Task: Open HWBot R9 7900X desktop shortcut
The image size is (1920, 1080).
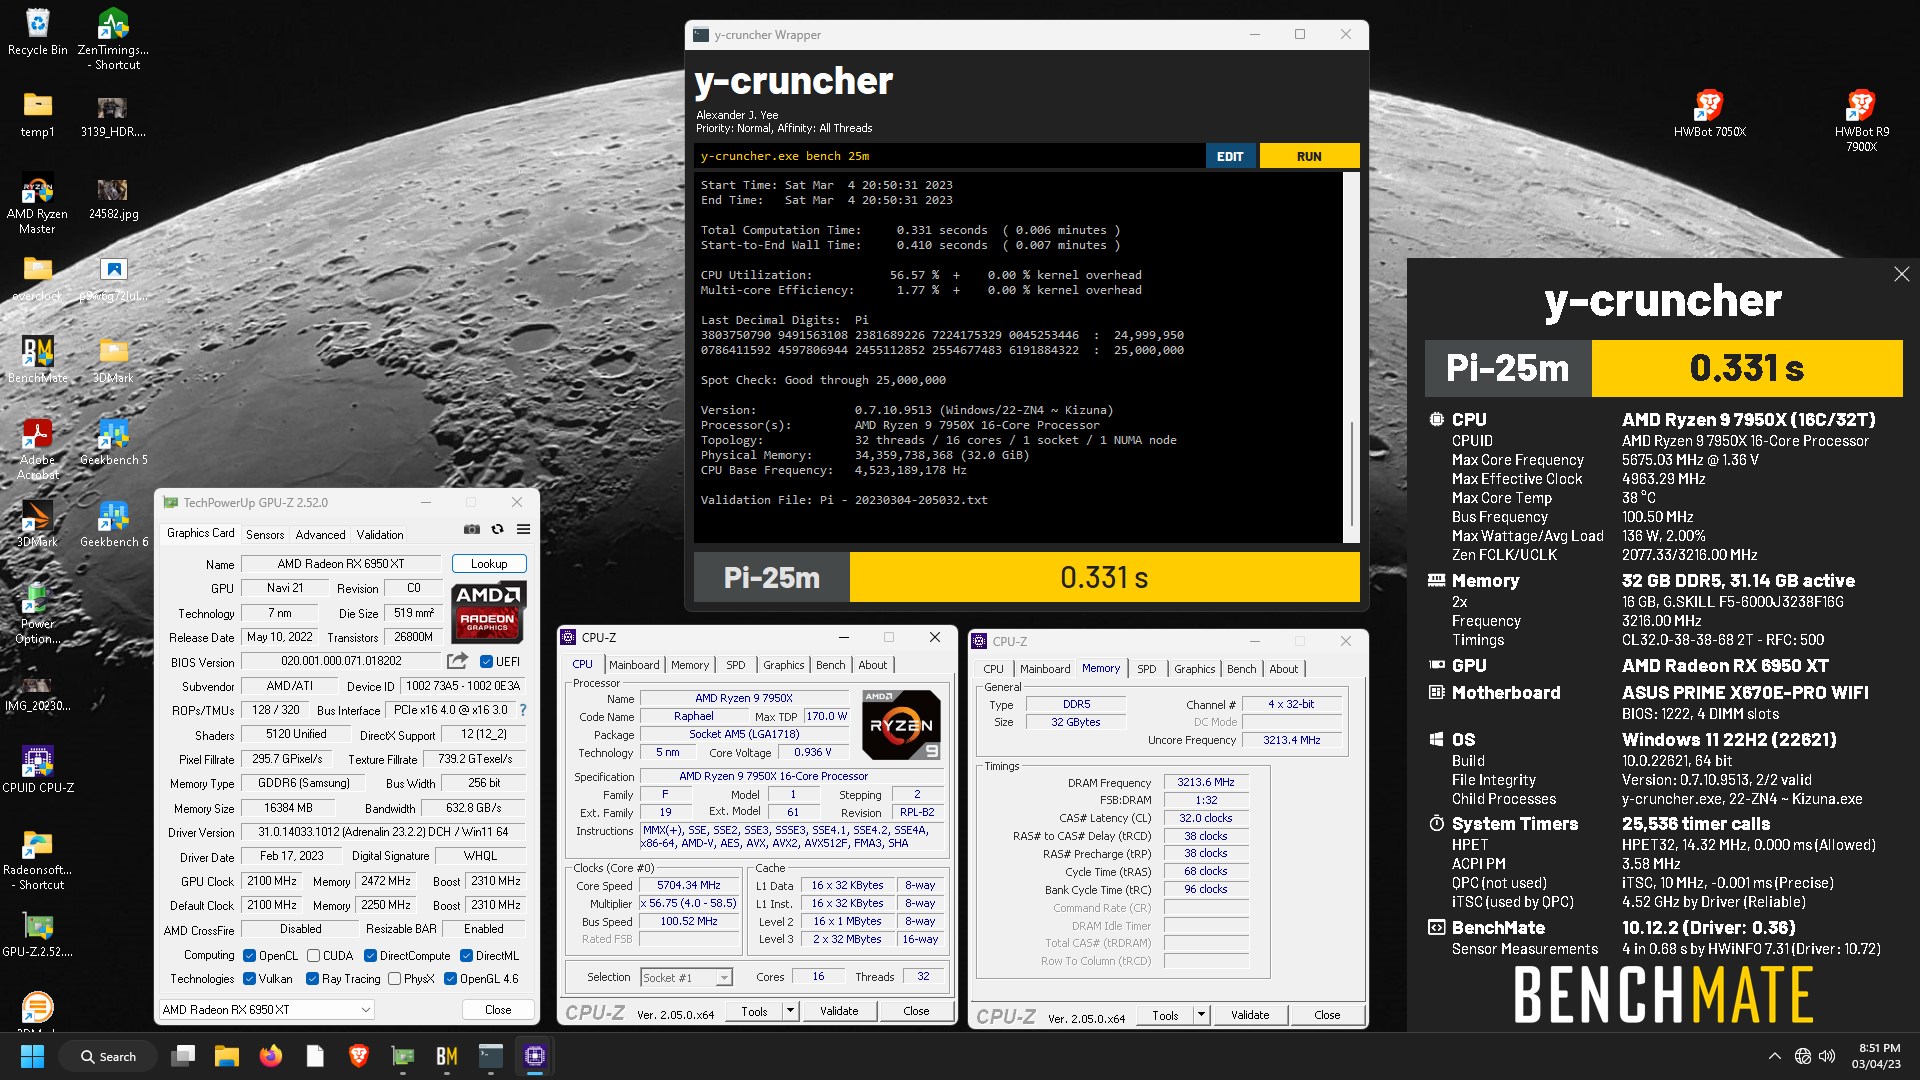Action: tap(1861, 120)
